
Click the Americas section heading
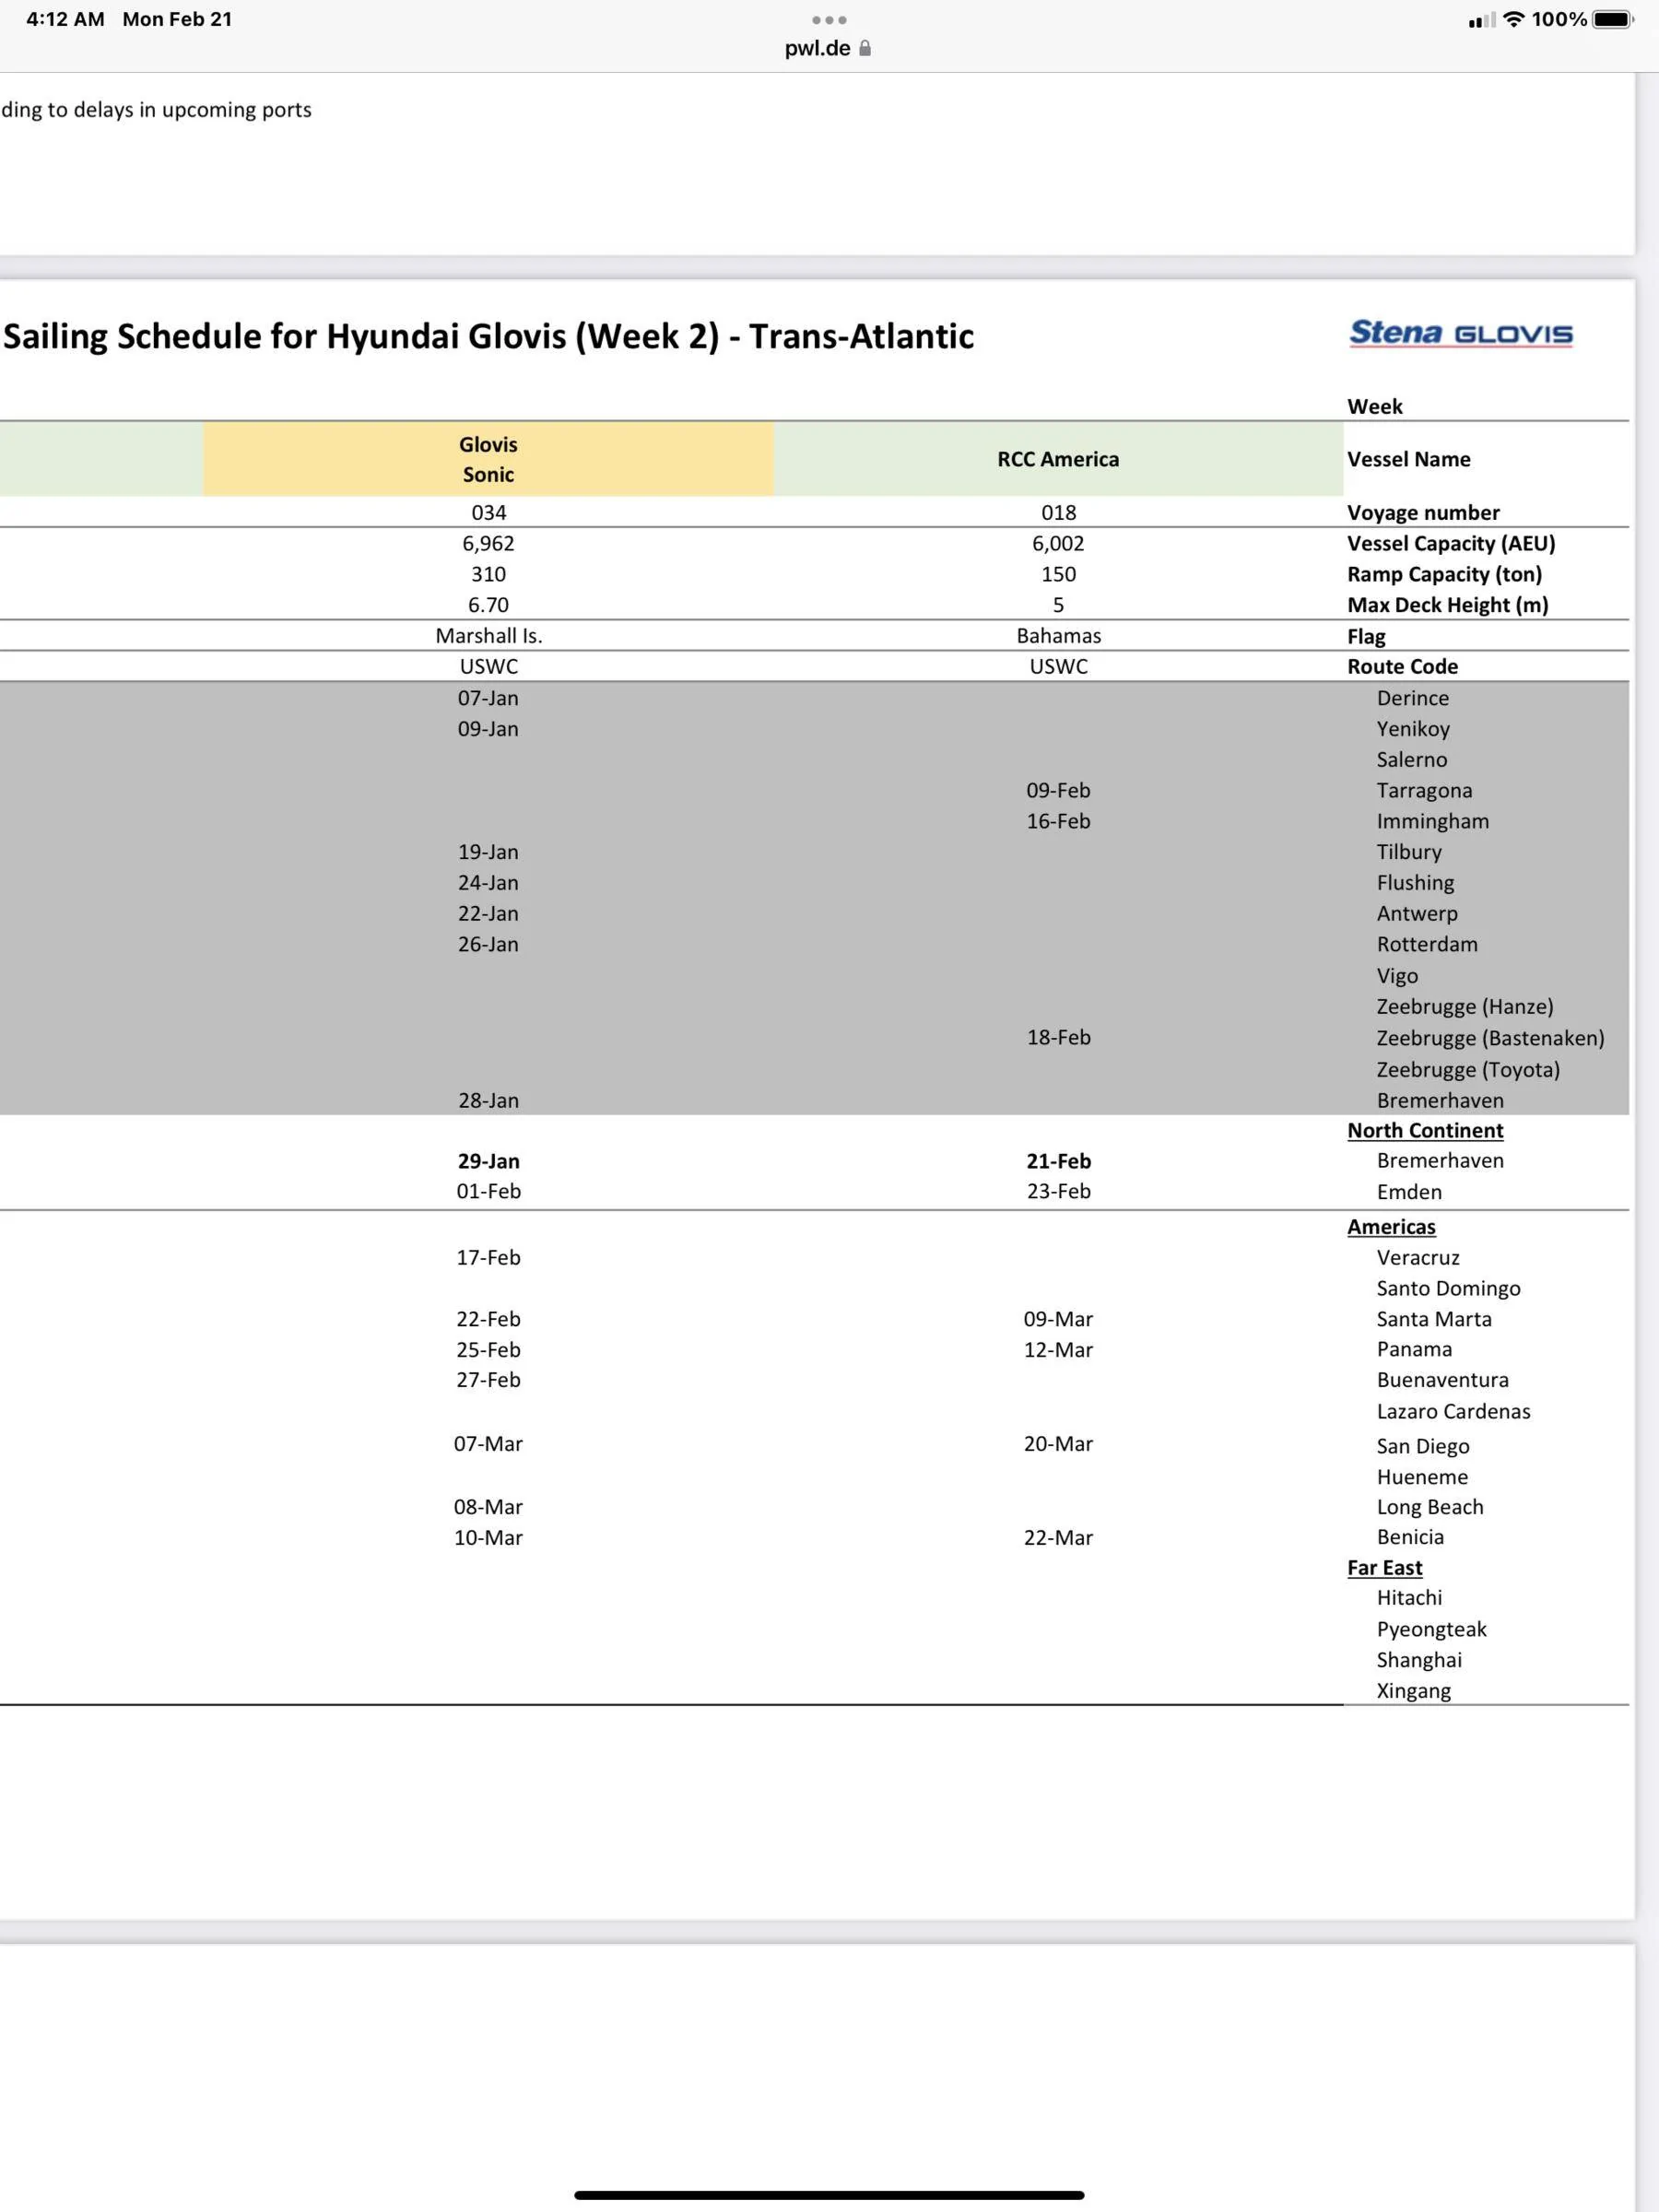1391,1227
